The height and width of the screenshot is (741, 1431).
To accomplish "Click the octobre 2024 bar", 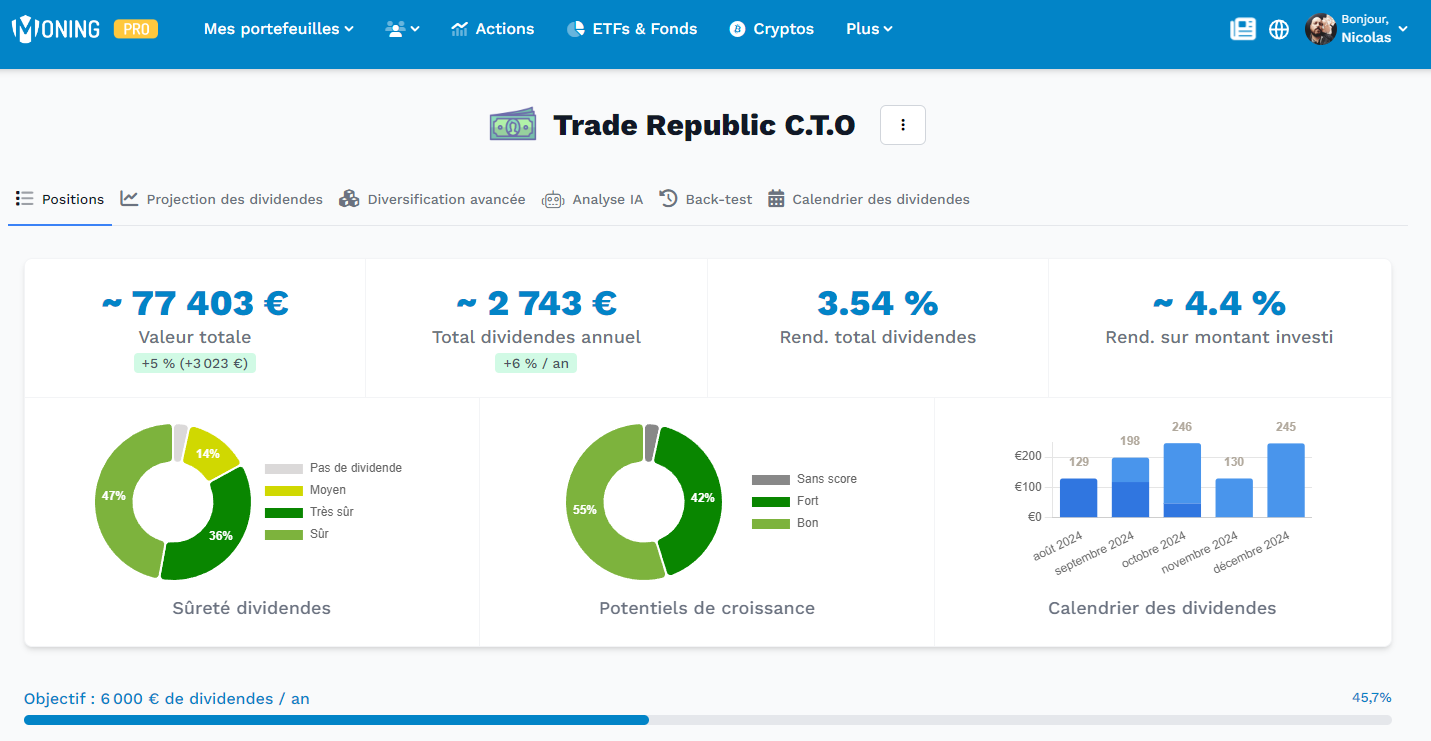I will 1183,480.
